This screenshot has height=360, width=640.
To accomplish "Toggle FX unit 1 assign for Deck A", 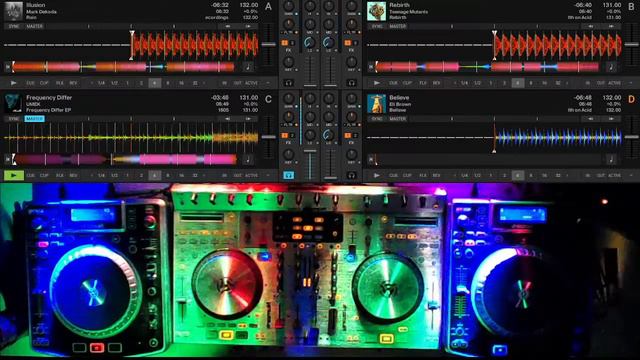I will (x=284, y=42).
